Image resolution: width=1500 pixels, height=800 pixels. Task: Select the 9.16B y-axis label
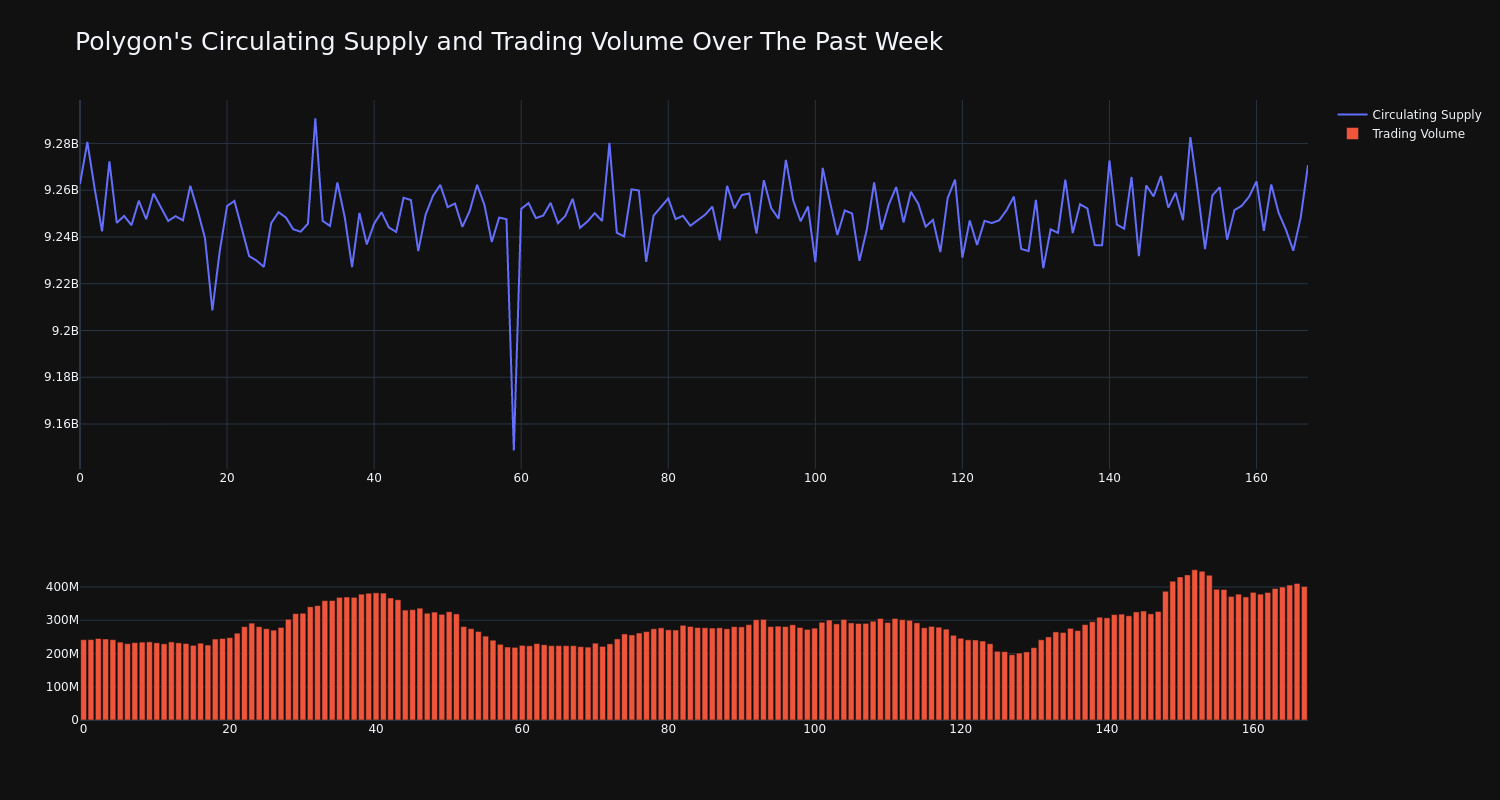[61, 424]
